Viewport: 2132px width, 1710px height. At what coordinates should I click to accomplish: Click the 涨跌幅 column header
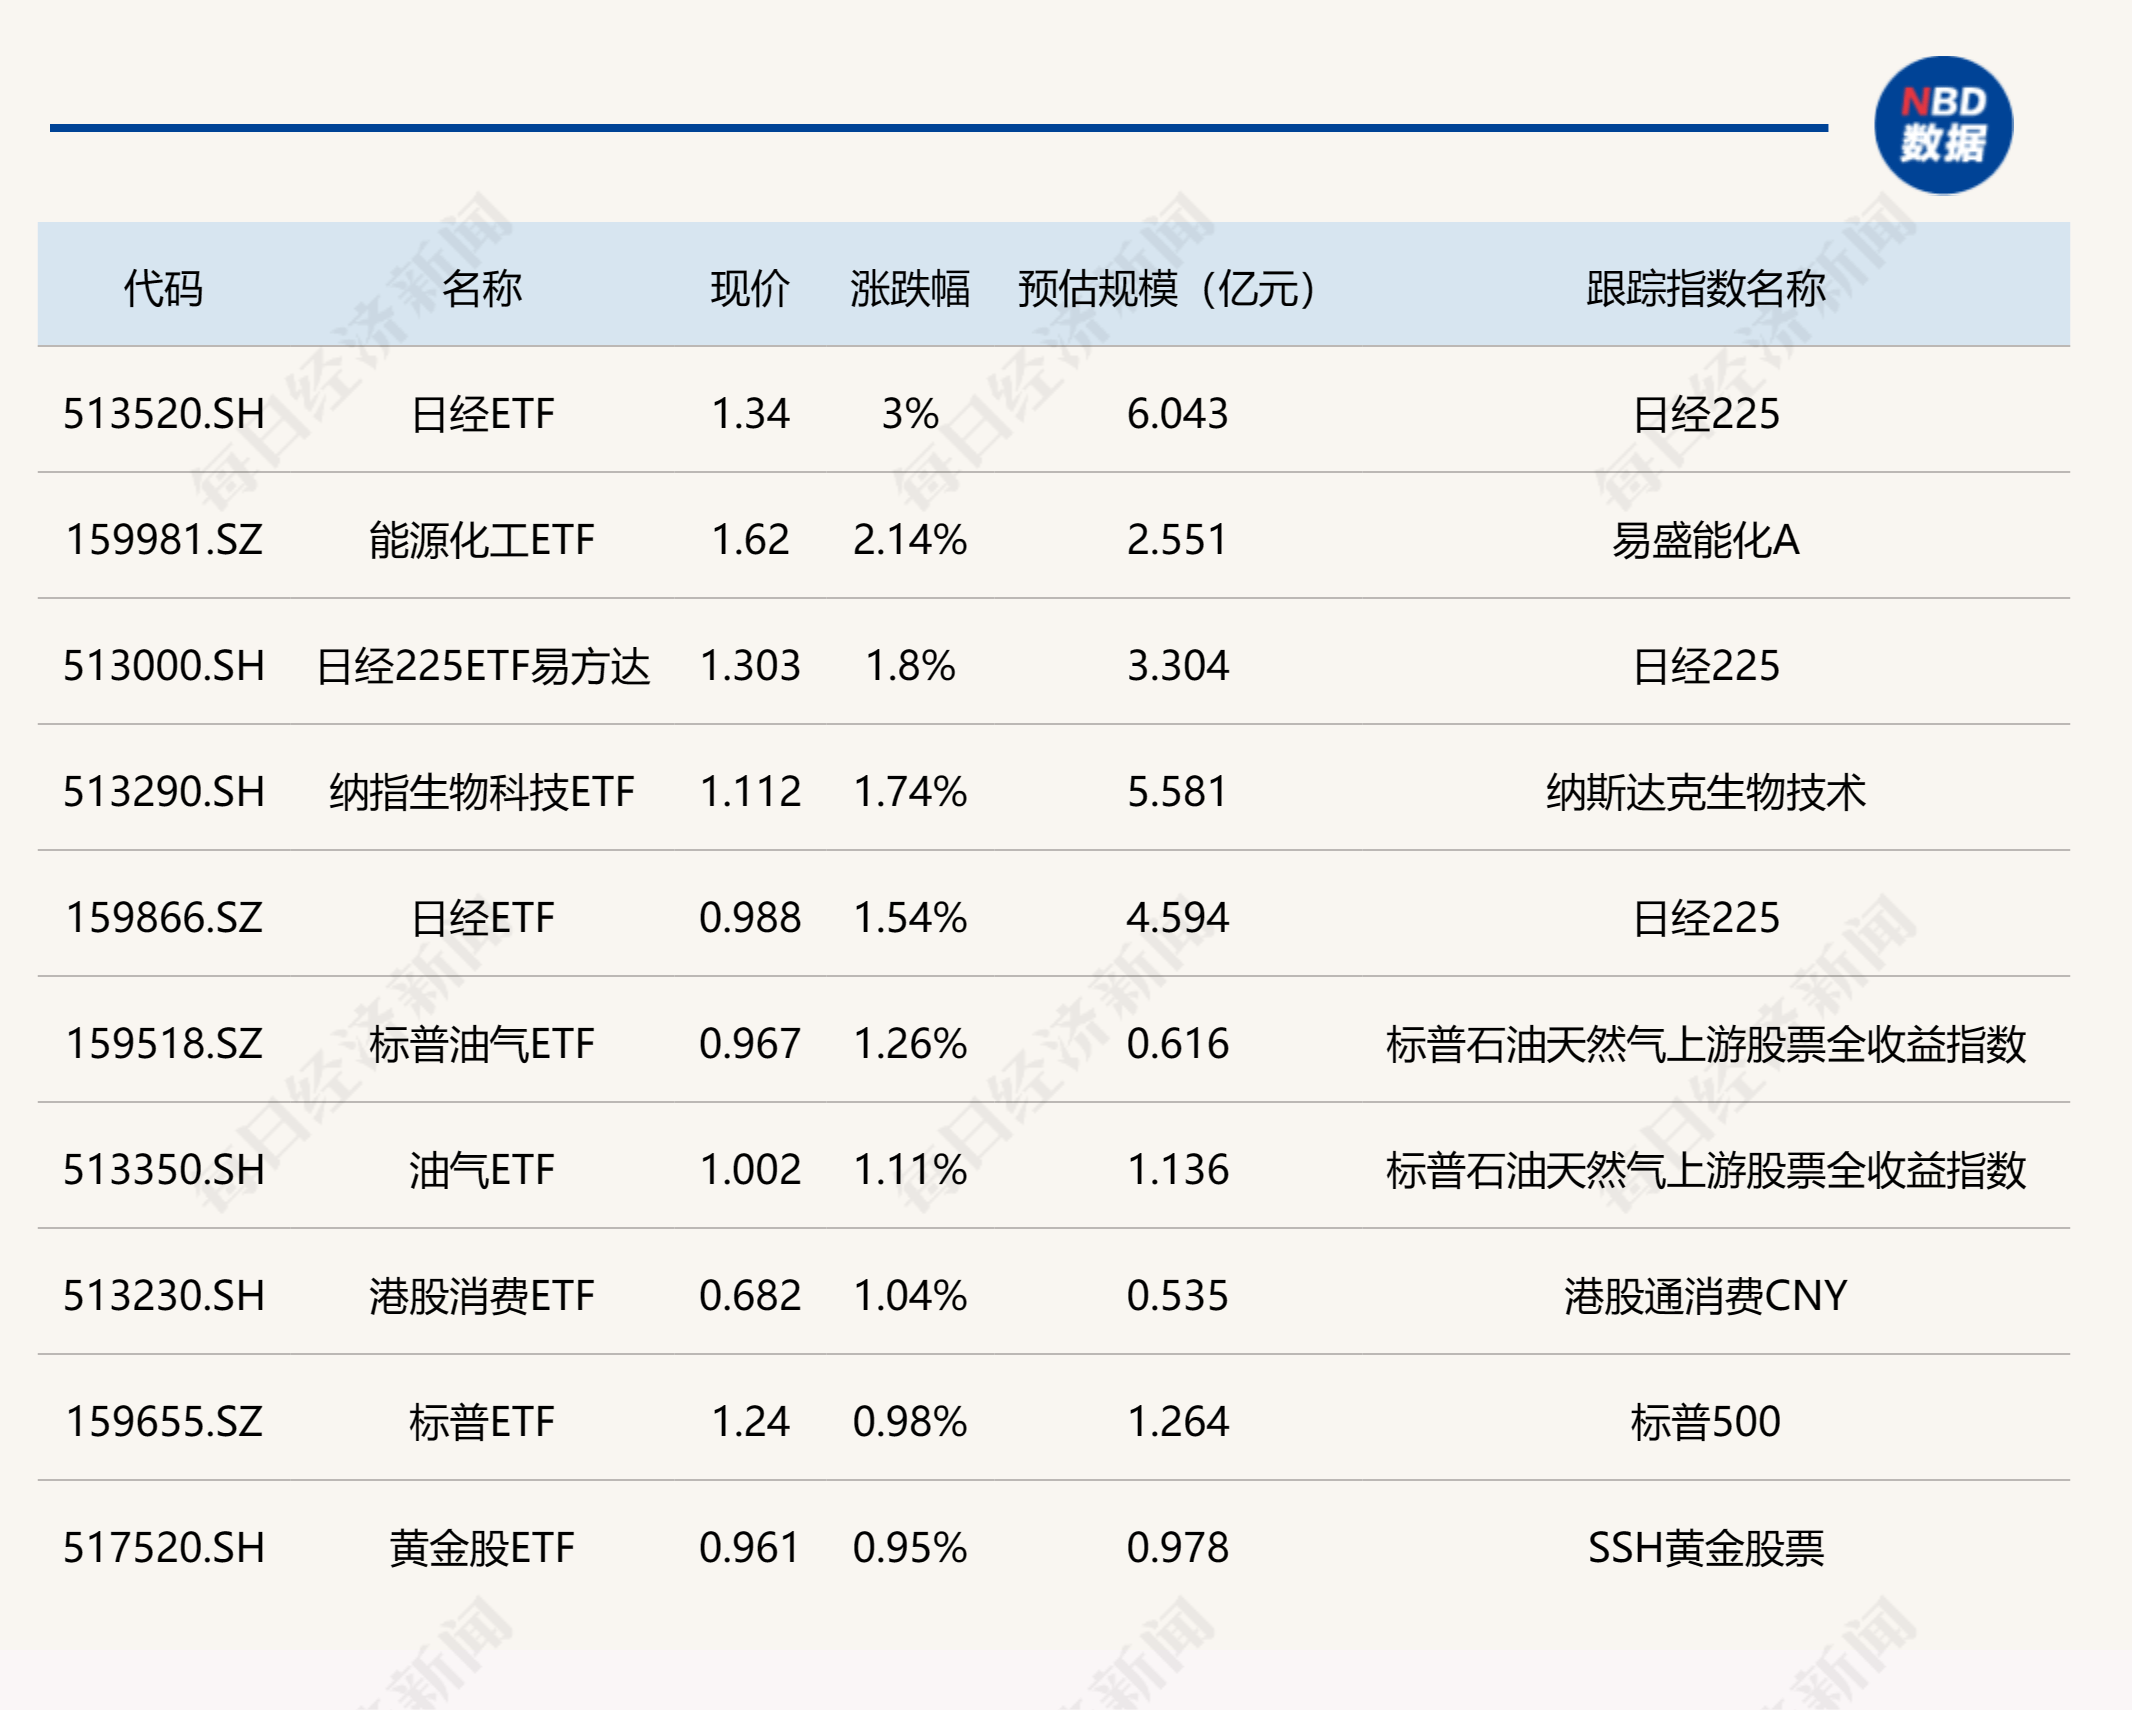(x=910, y=289)
